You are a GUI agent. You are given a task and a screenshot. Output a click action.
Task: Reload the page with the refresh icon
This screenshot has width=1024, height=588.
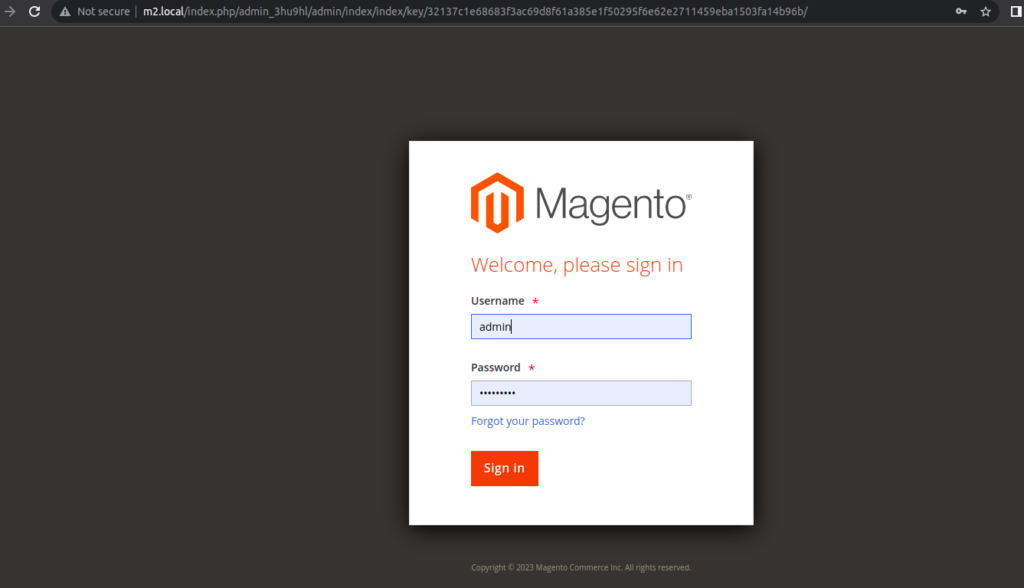pos(34,11)
